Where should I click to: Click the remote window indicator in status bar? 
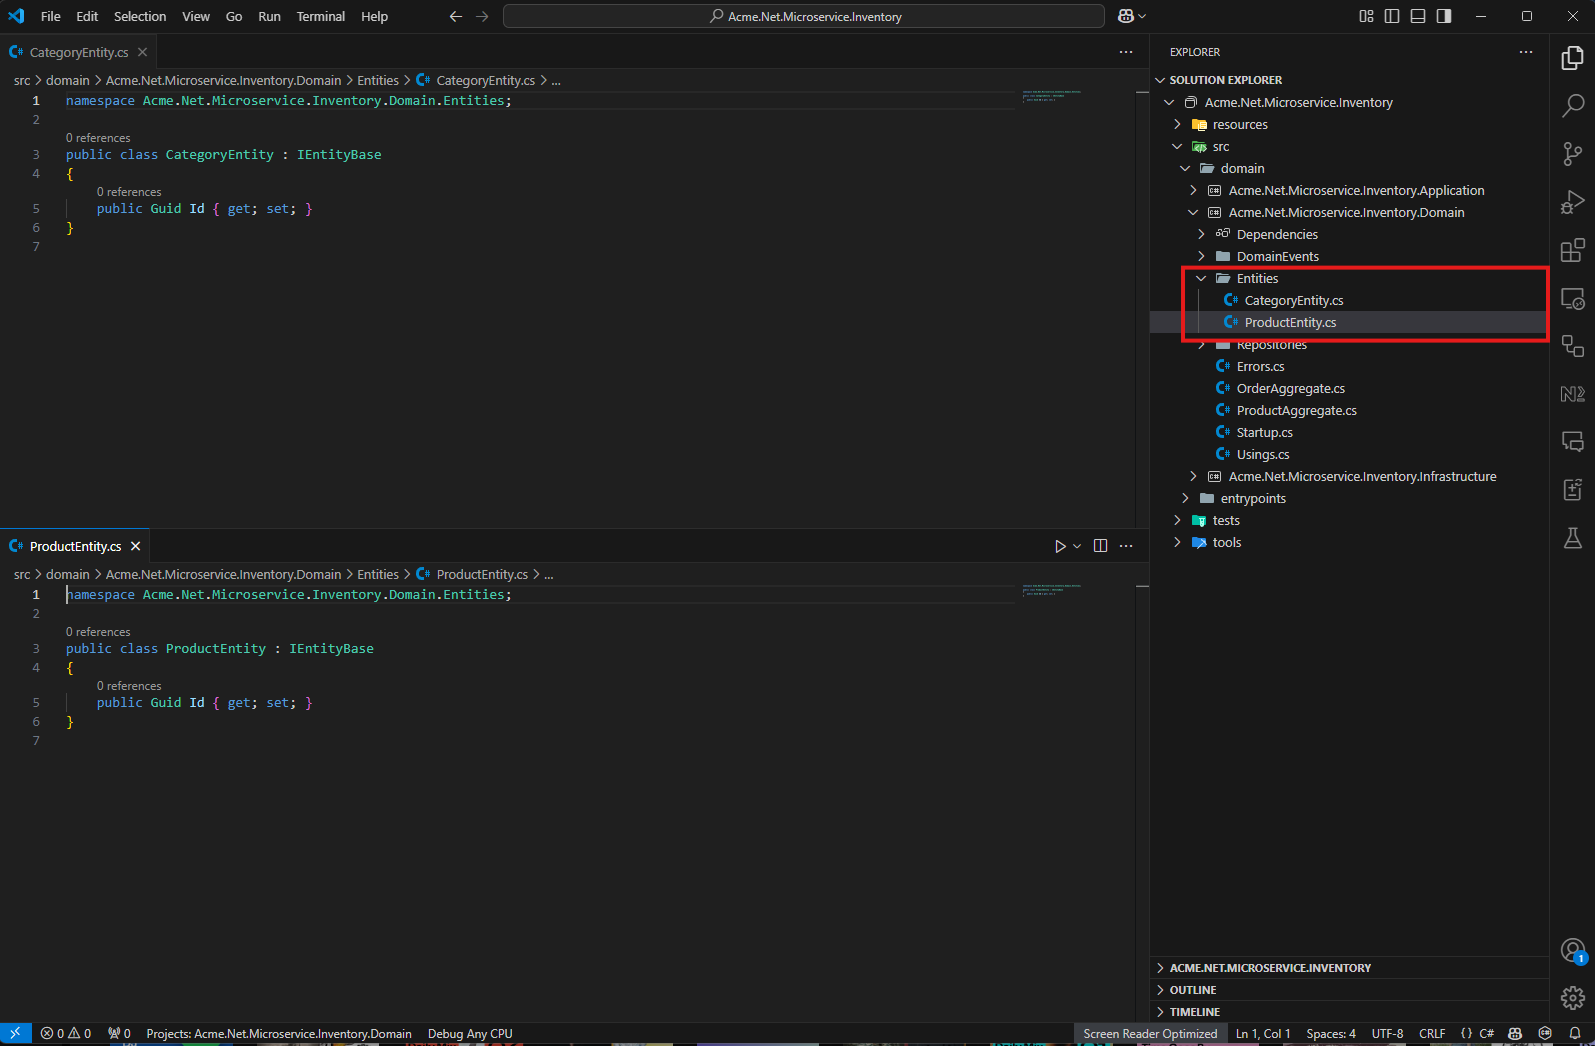point(15,1034)
